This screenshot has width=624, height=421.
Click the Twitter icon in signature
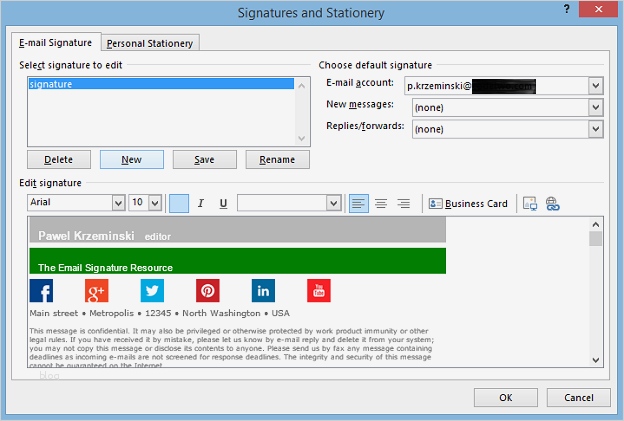pyautogui.click(x=152, y=291)
